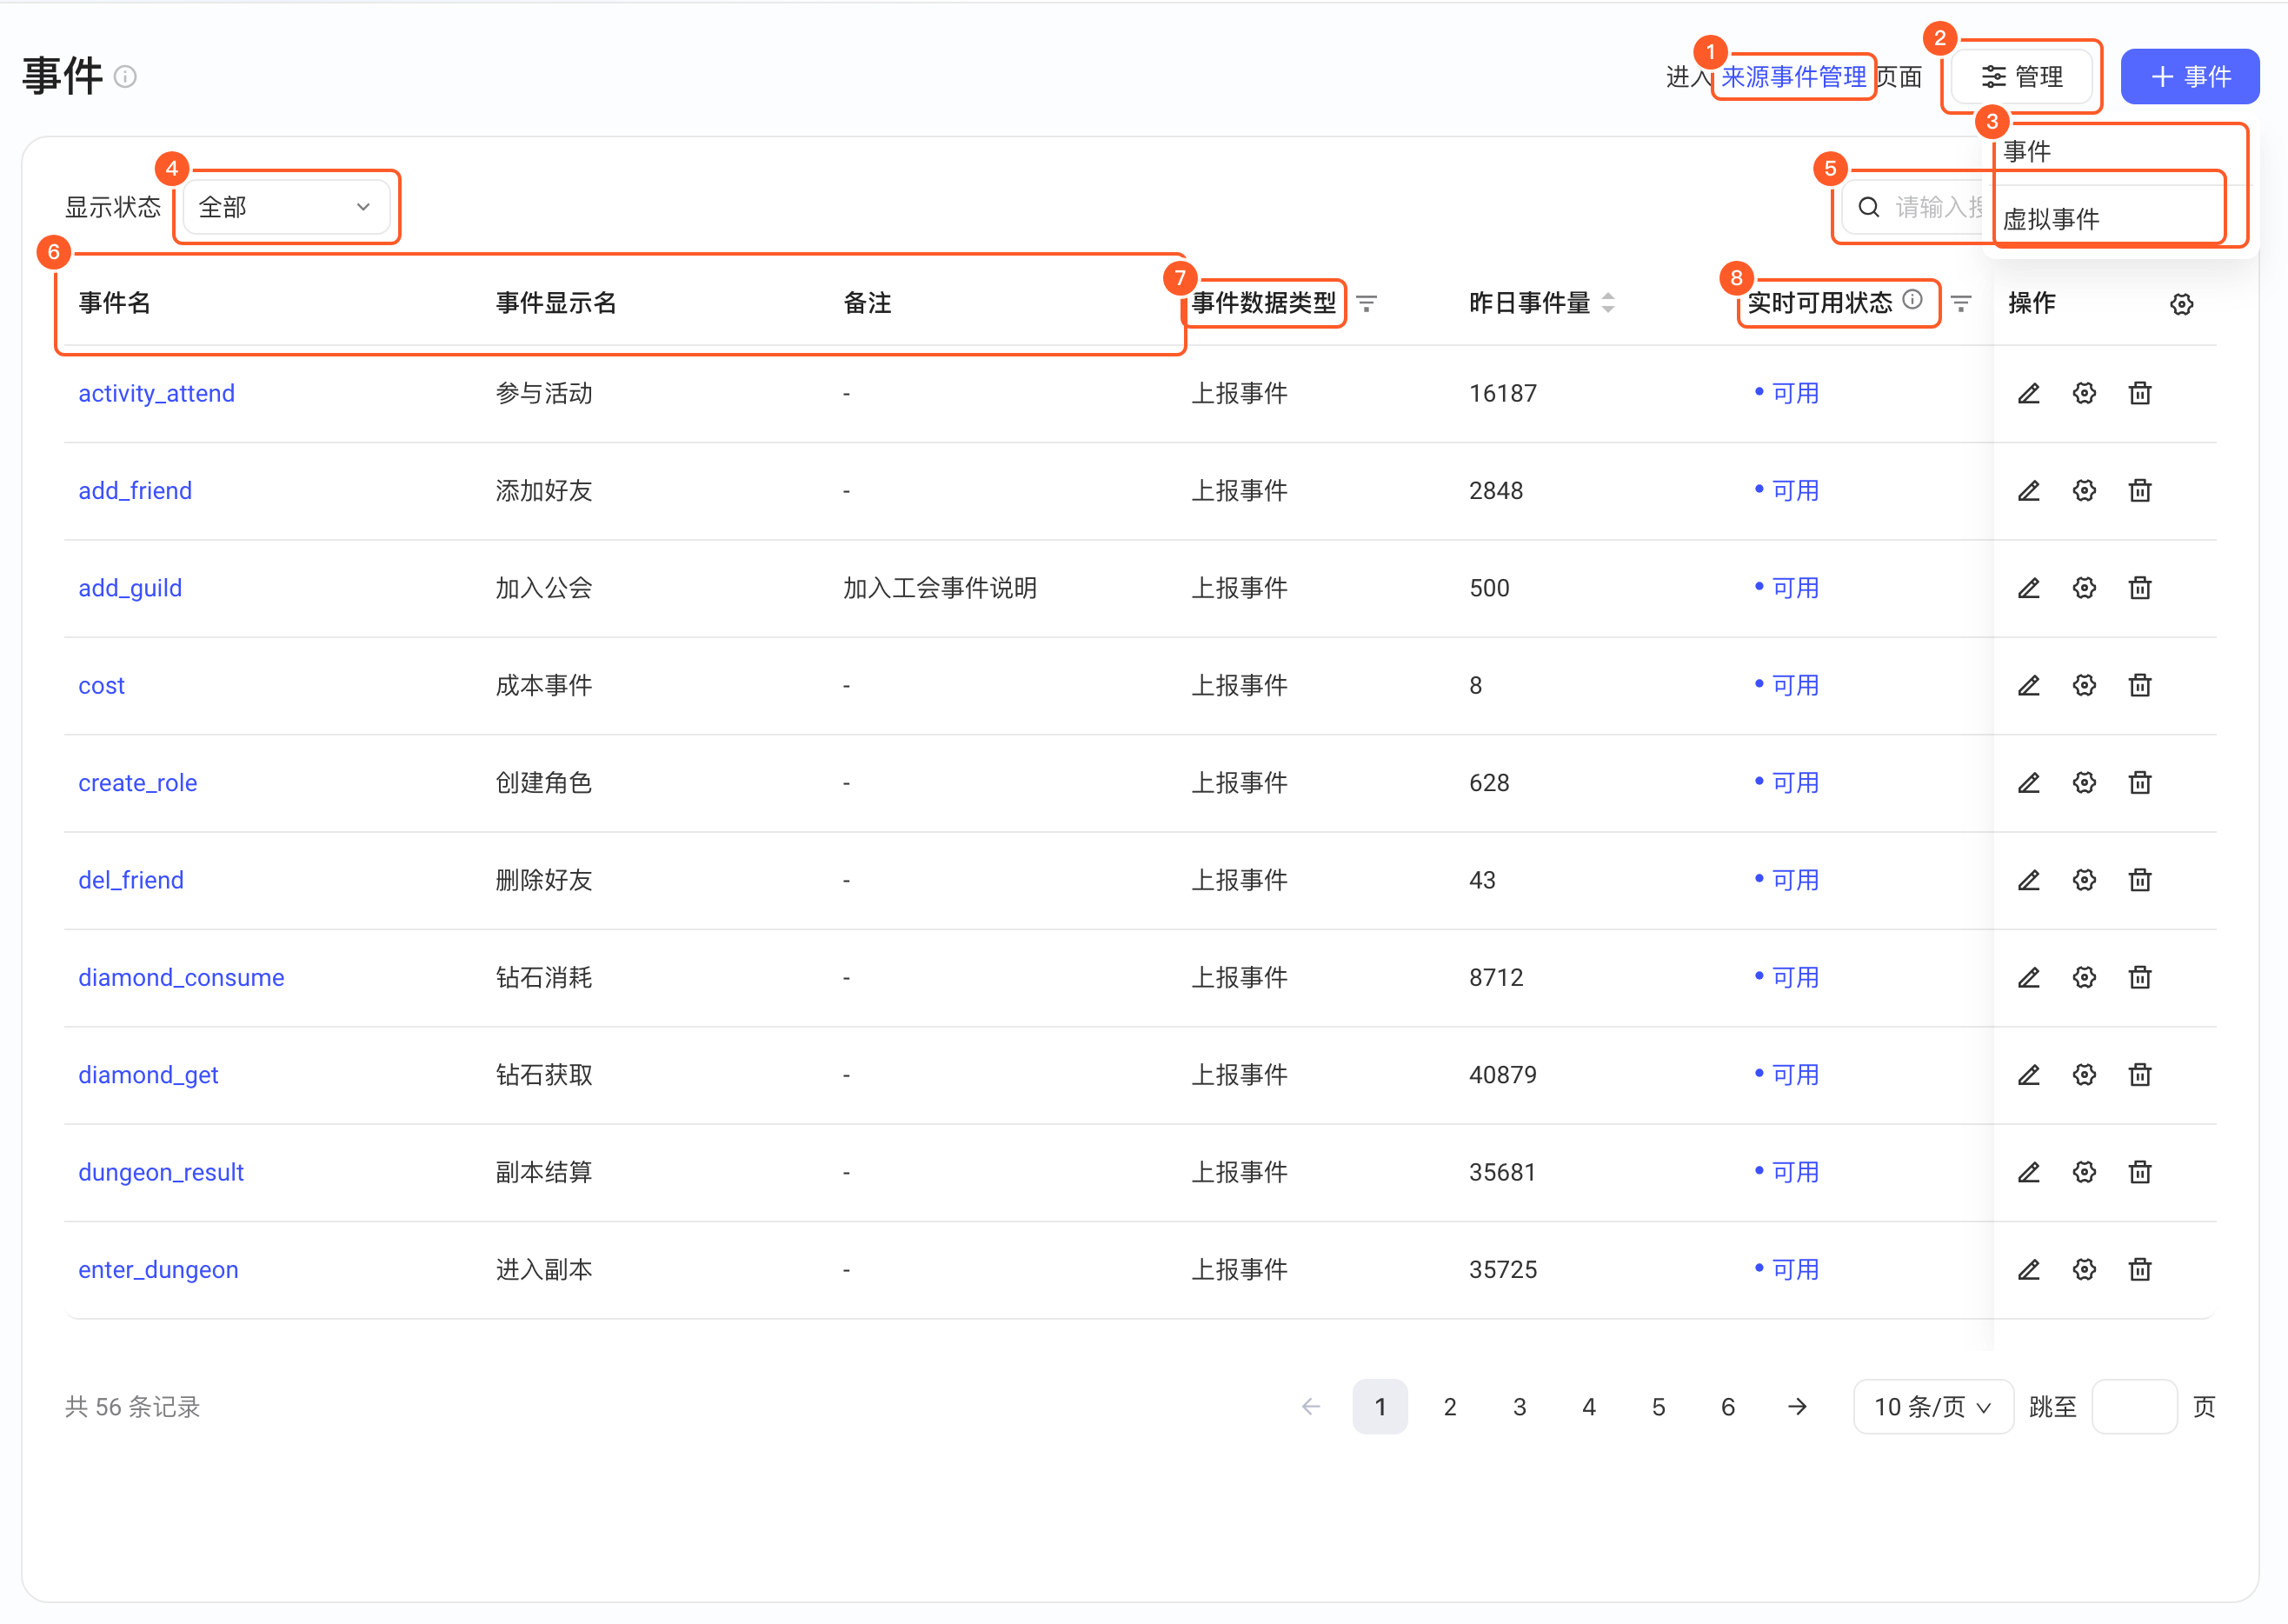Image resolution: width=2288 pixels, height=1624 pixels.
Task: Open the diamond_consume event link
Action: (x=181, y=977)
